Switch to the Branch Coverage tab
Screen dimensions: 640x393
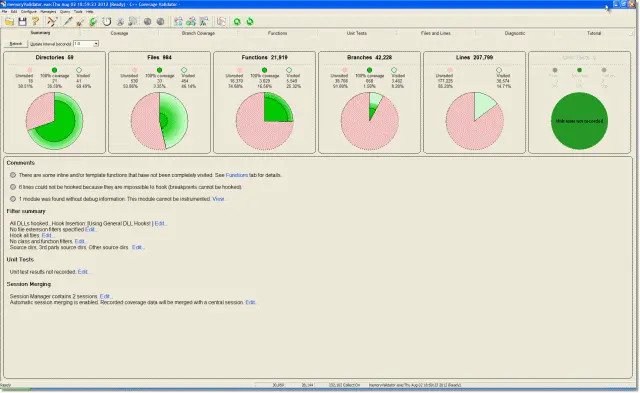point(198,33)
